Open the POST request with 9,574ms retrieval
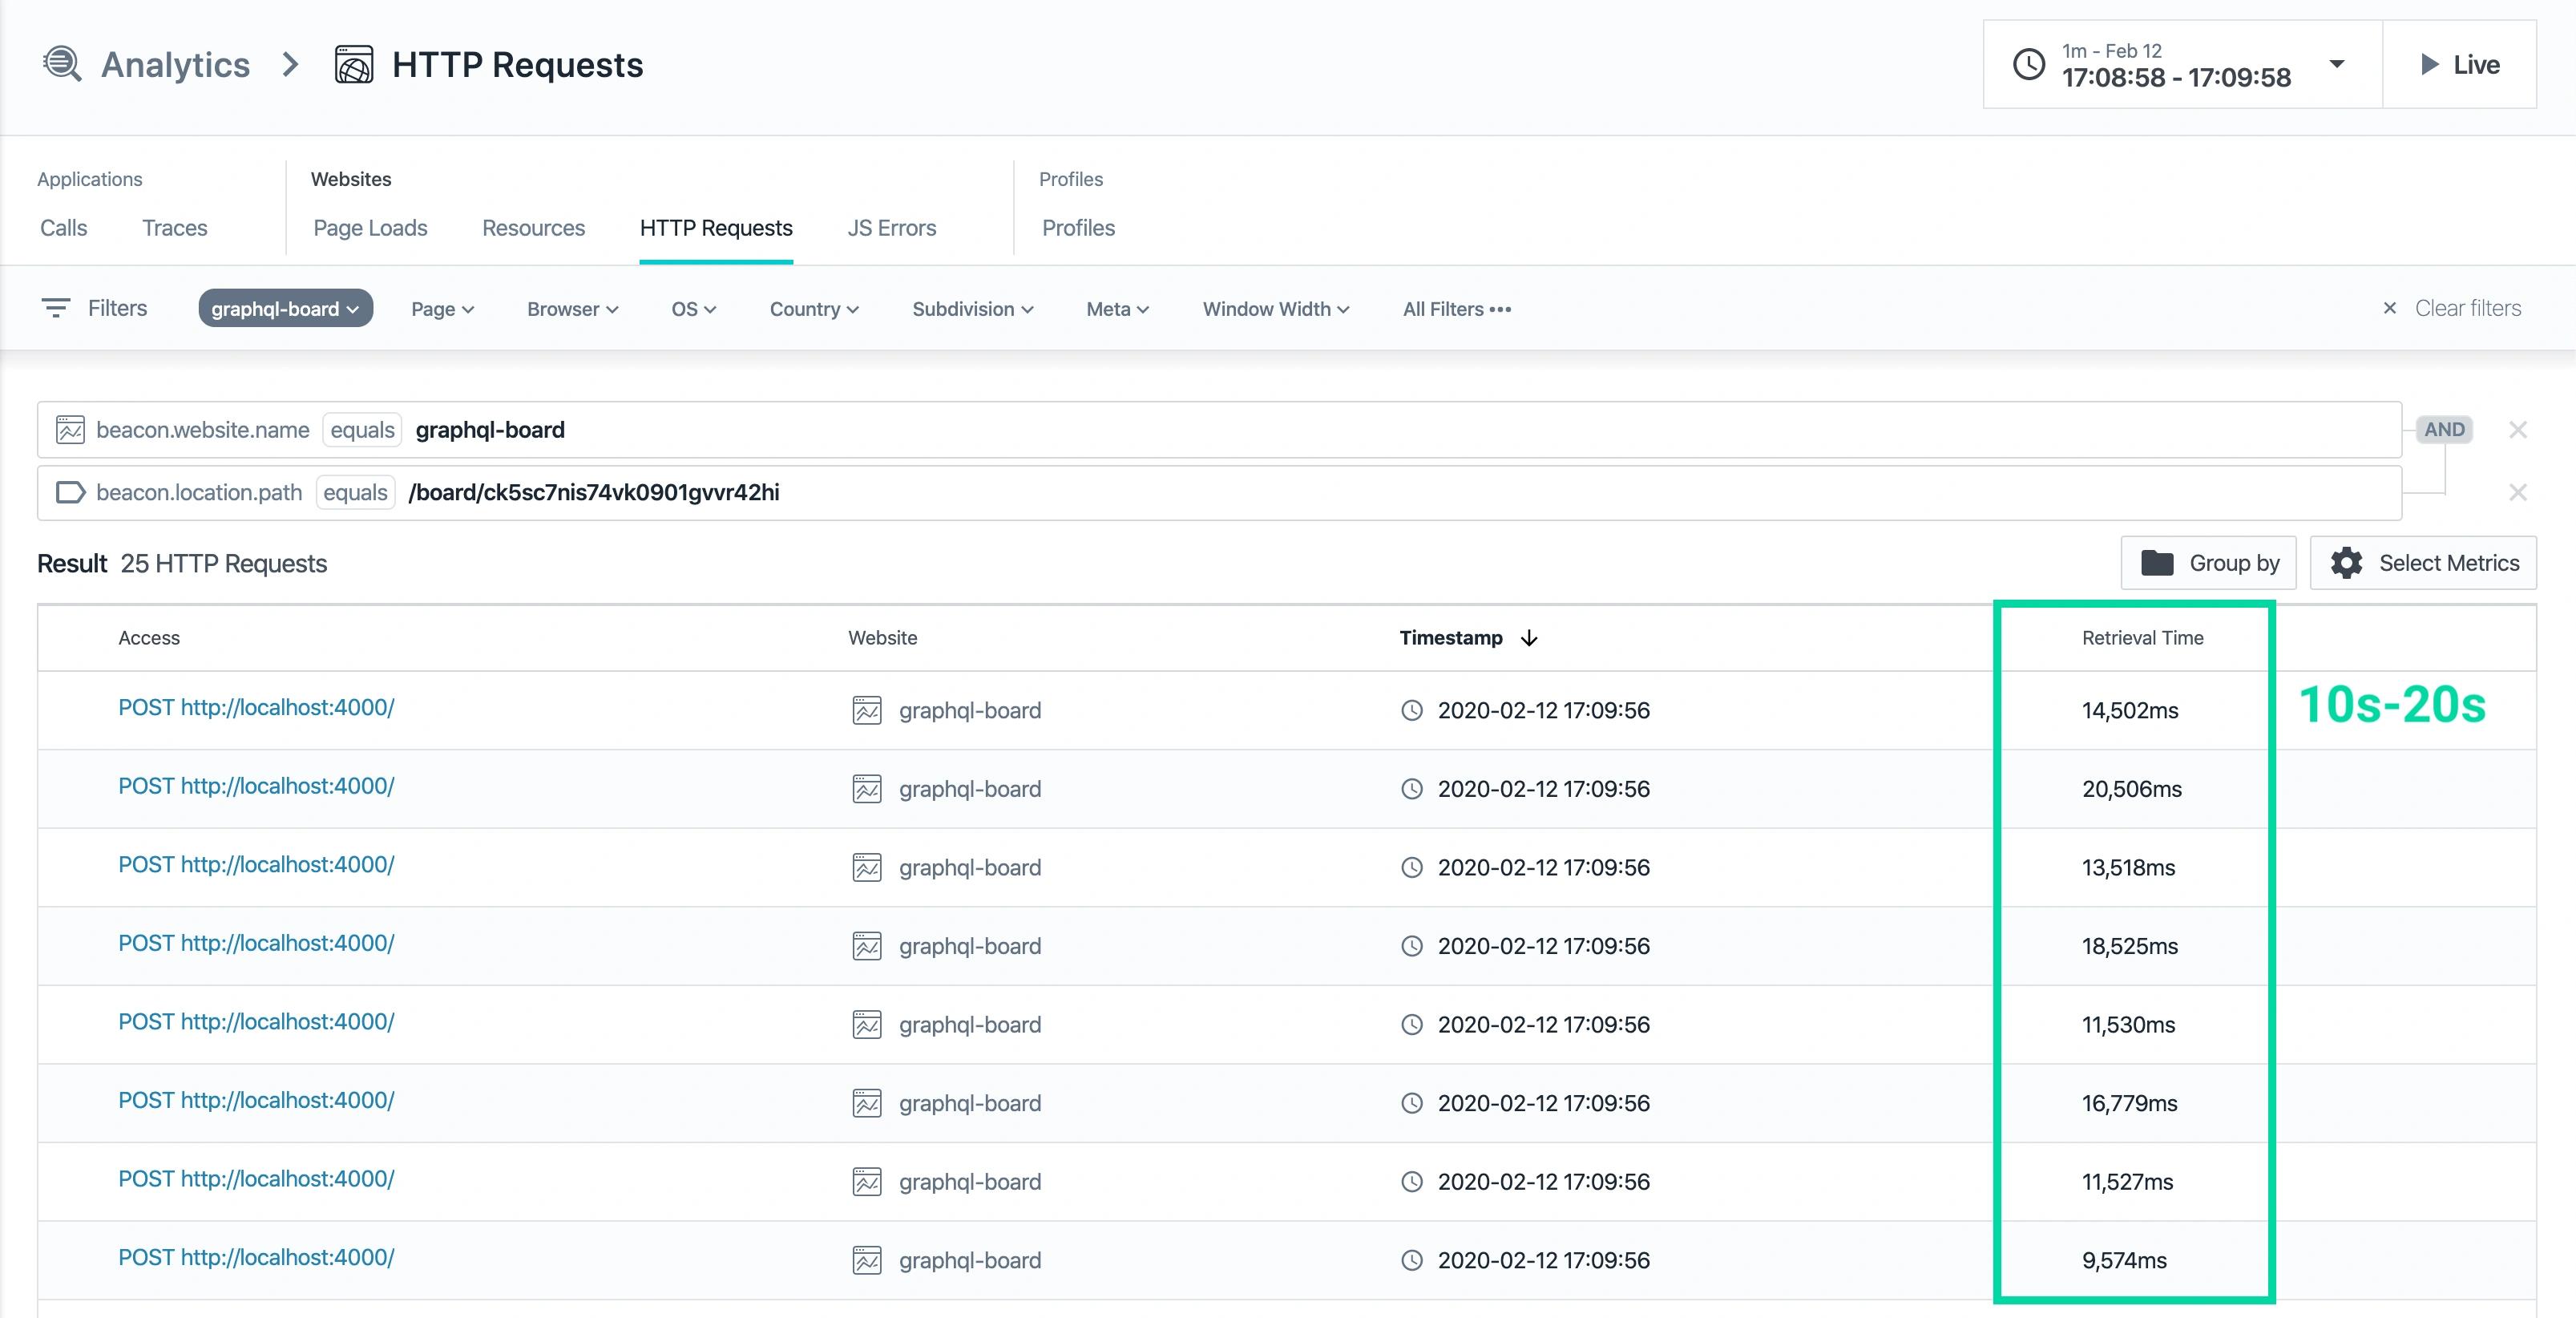The image size is (2576, 1318). pos(256,1258)
